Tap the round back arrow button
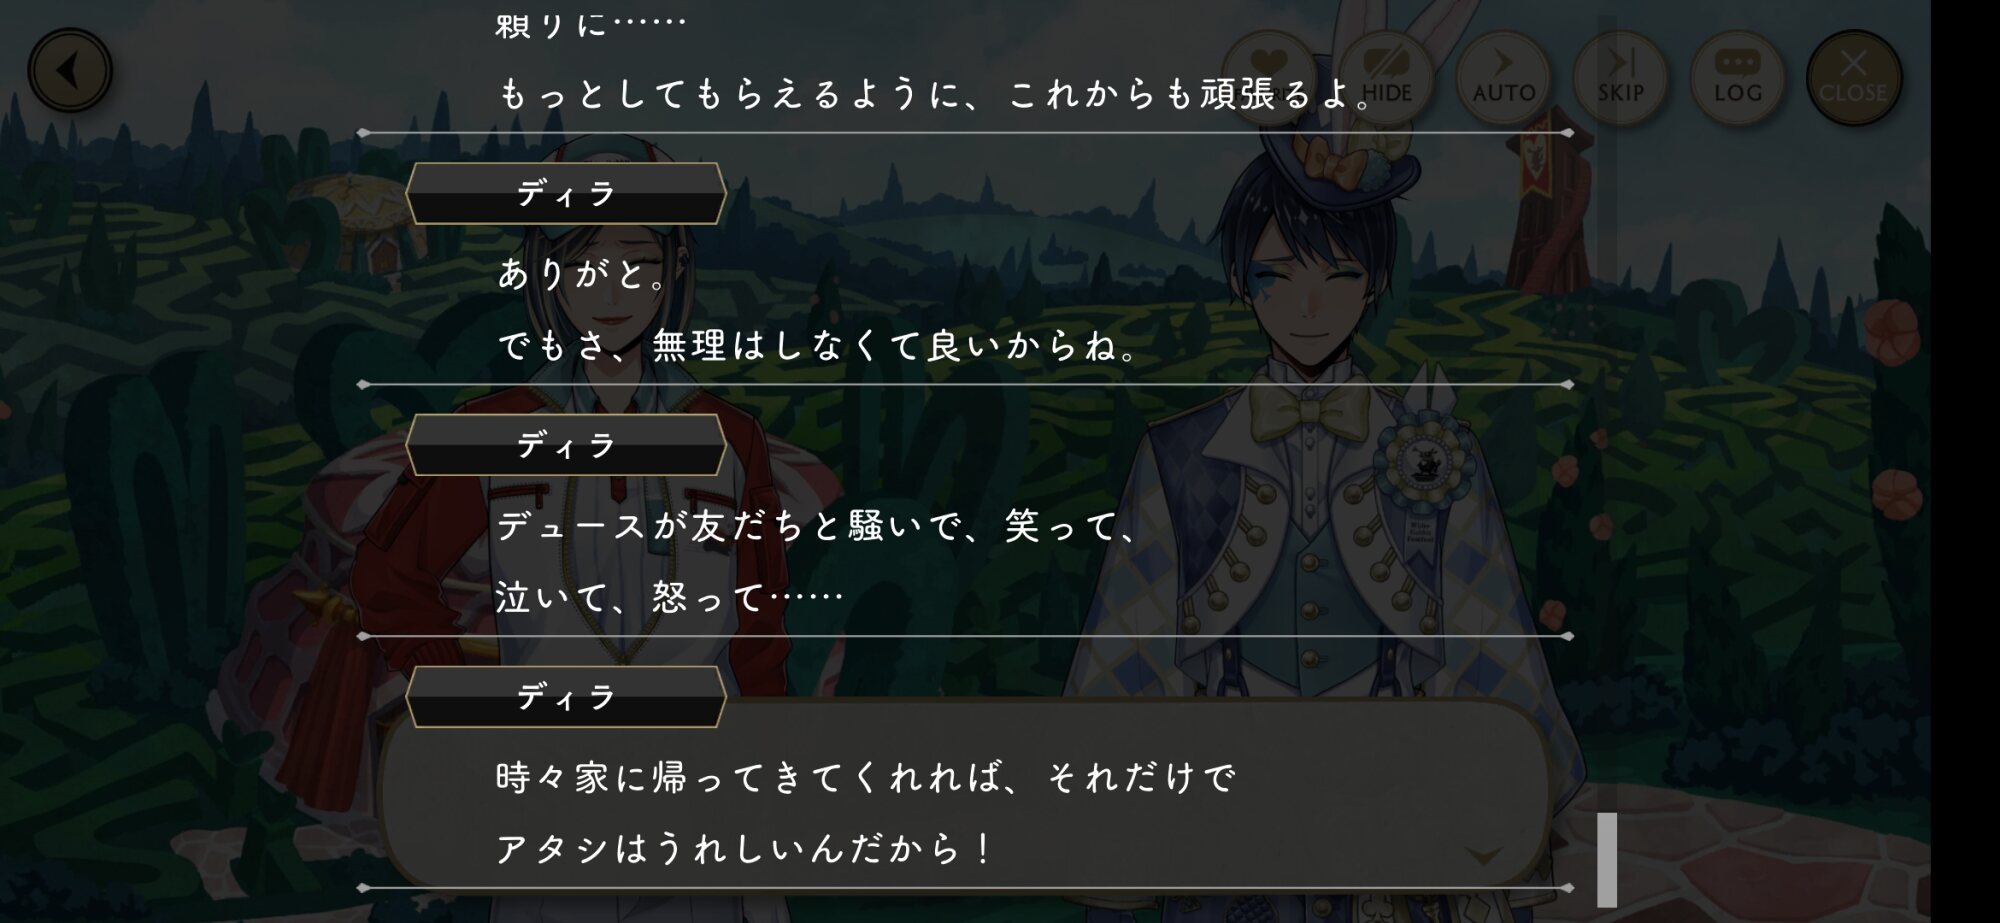The width and height of the screenshot is (2000, 923). 70,71
